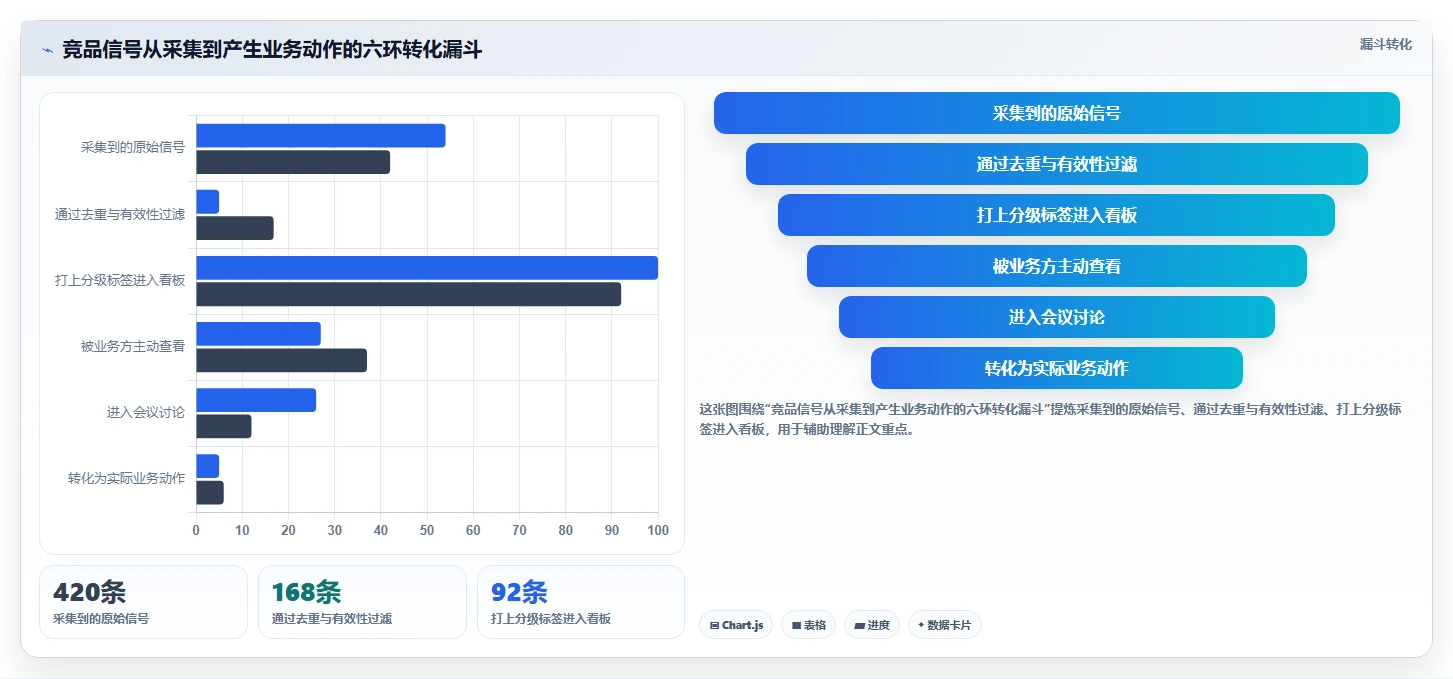This screenshot has width=1453, height=679.
Task: Click the x-axis tick label 100
Action: (x=658, y=530)
